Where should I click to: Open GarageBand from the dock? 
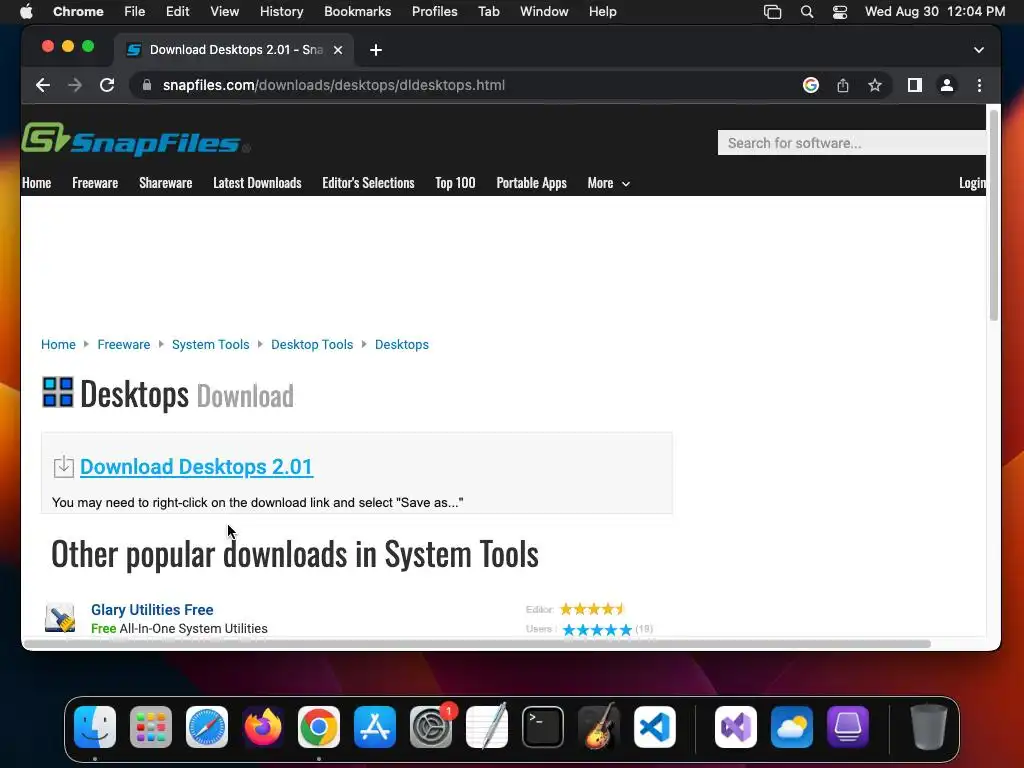(x=599, y=727)
